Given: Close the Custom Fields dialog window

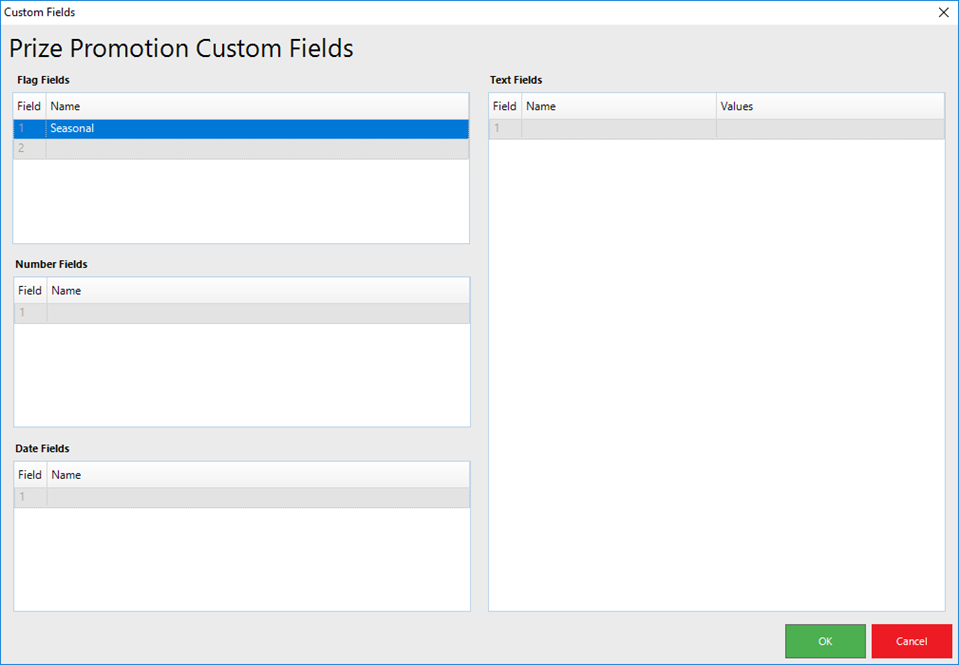Looking at the screenshot, I should (943, 12).
